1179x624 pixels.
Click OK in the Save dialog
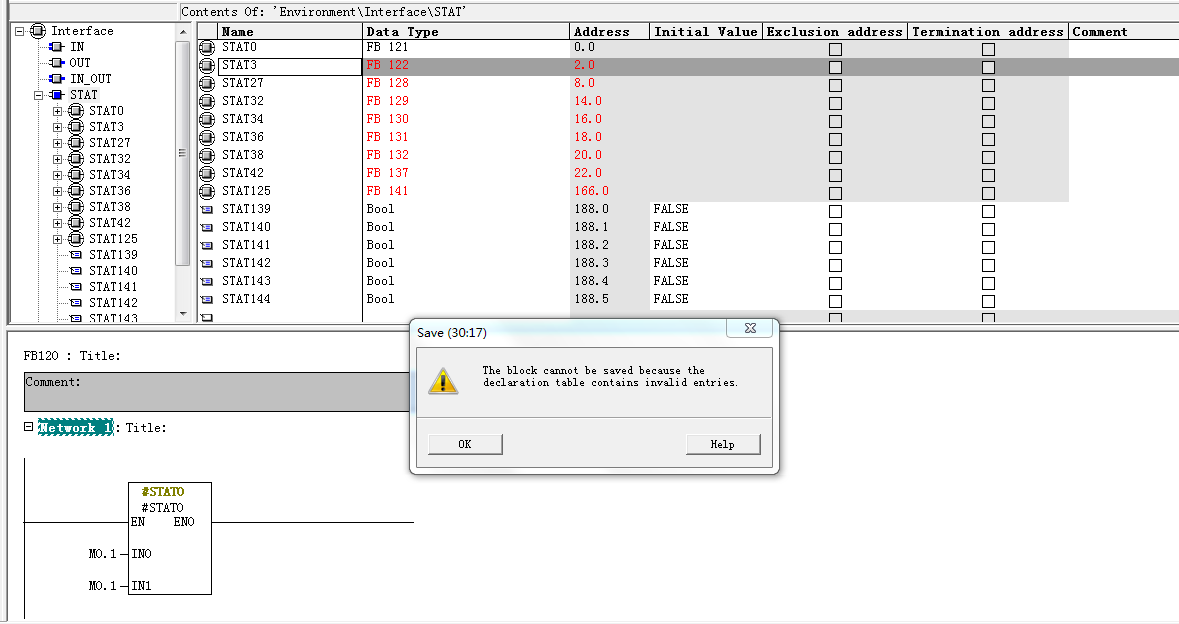click(465, 444)
